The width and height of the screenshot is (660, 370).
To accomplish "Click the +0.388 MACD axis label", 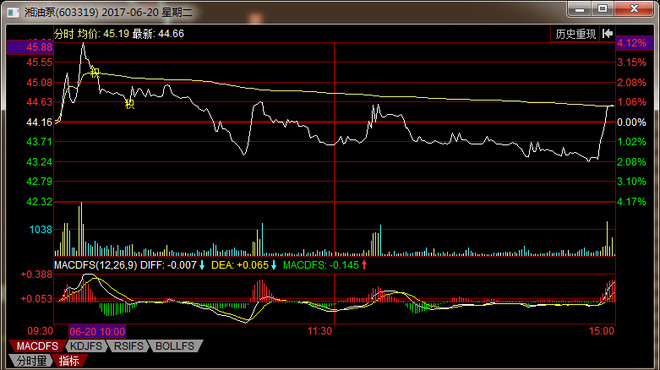I will (37, 274).
